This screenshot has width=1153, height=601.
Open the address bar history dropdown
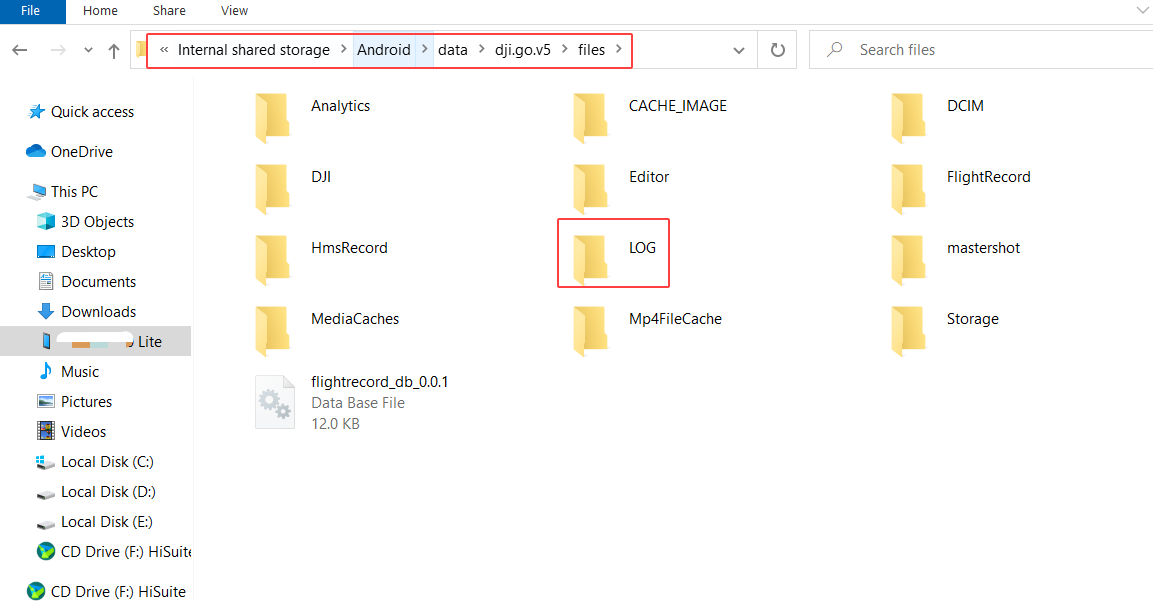coord(738,49)
